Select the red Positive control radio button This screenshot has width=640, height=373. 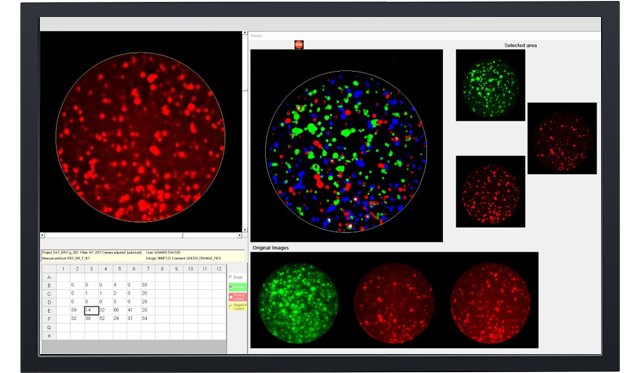click(231, 297)
